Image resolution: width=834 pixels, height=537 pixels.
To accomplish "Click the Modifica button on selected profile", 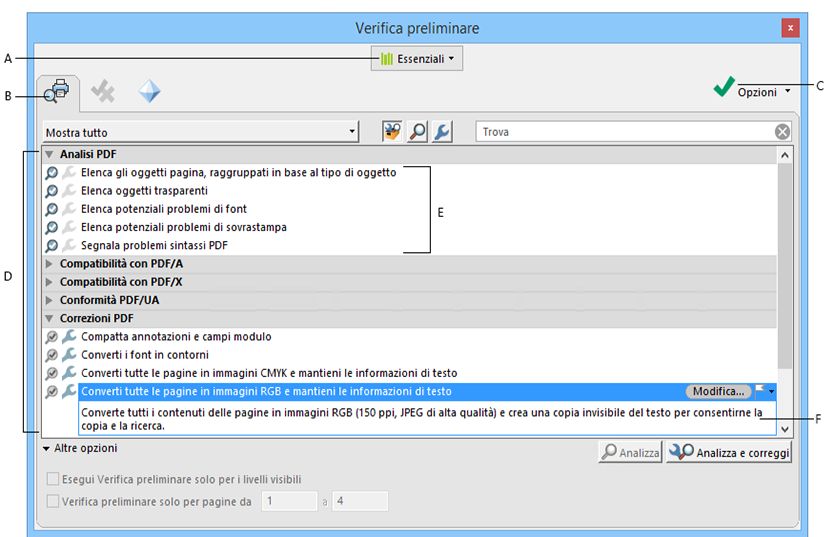I will (718, 391).
